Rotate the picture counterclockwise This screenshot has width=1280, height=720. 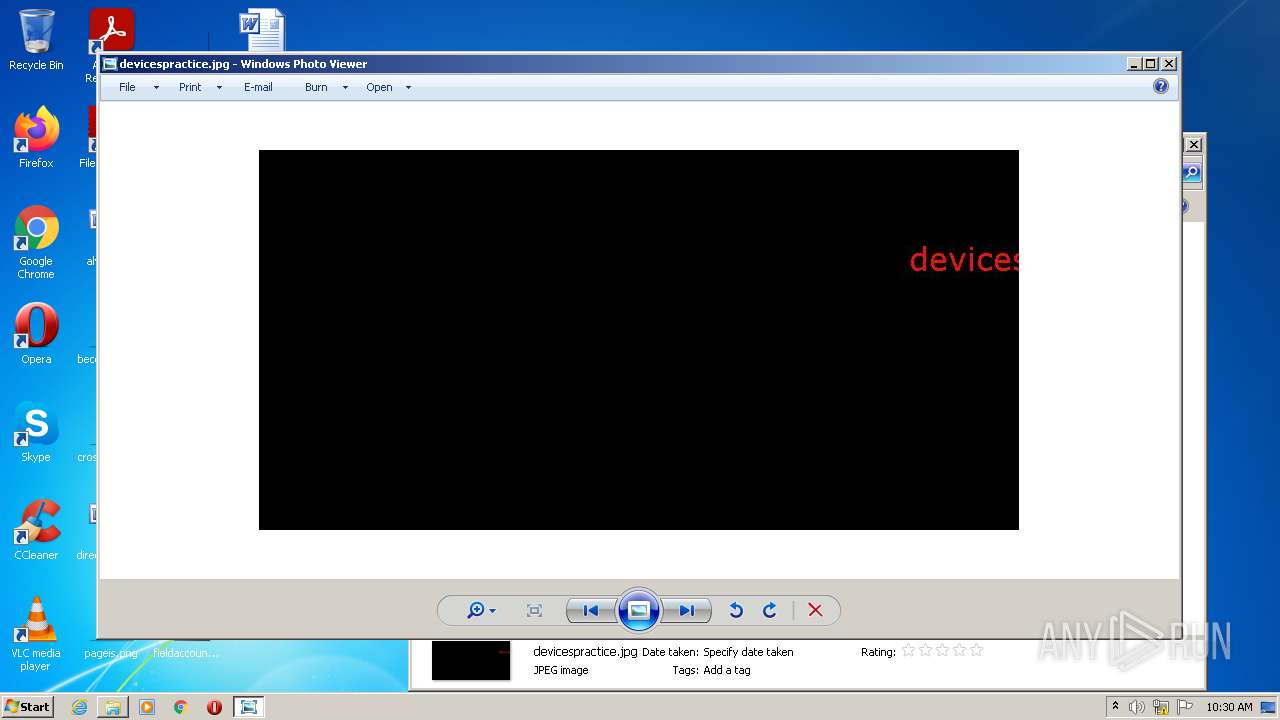(x=736, y=610)
